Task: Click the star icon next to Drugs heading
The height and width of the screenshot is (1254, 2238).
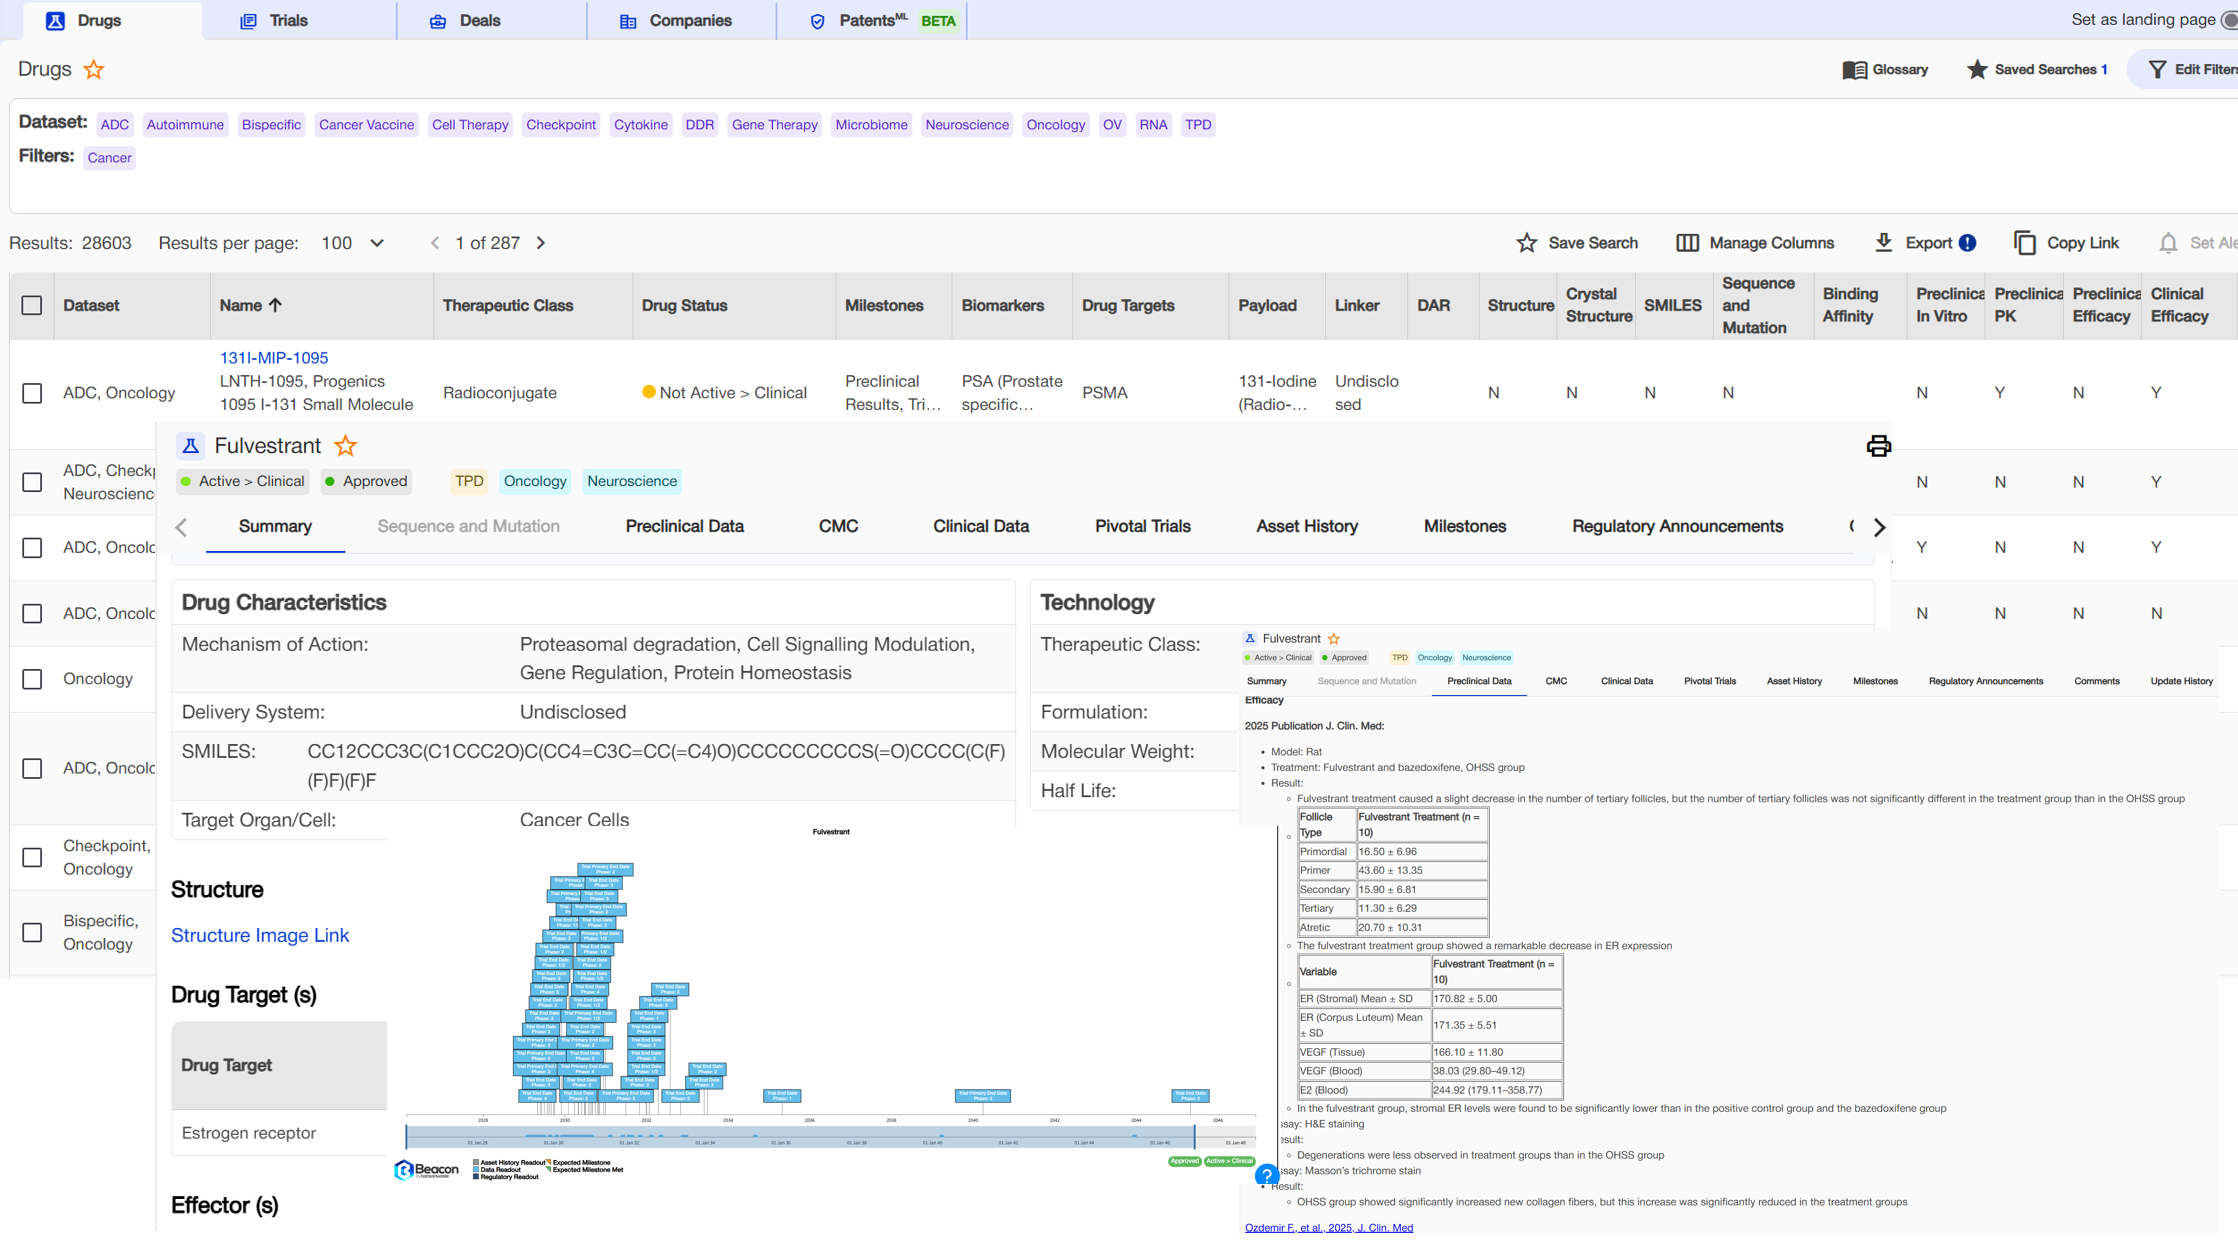Action: [94, 70]
